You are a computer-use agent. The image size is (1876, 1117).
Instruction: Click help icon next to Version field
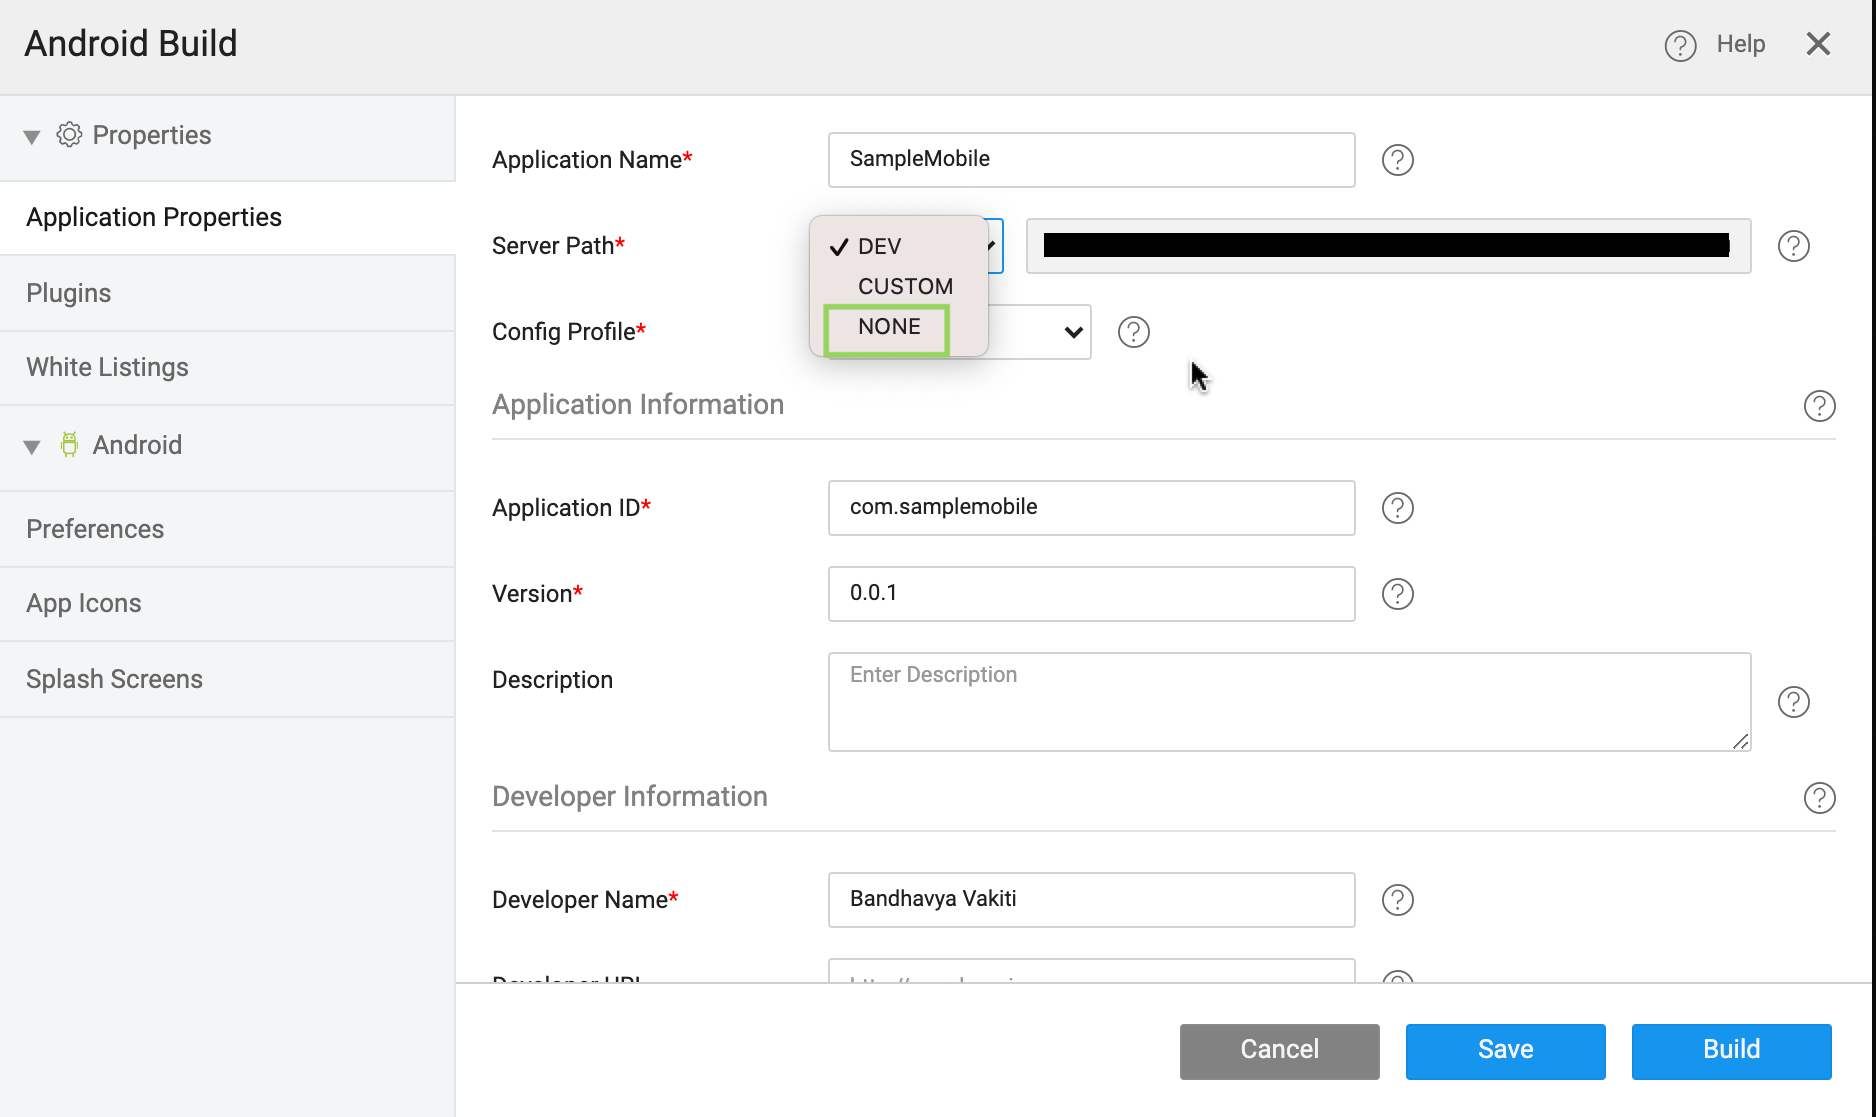coord(1397,594)
